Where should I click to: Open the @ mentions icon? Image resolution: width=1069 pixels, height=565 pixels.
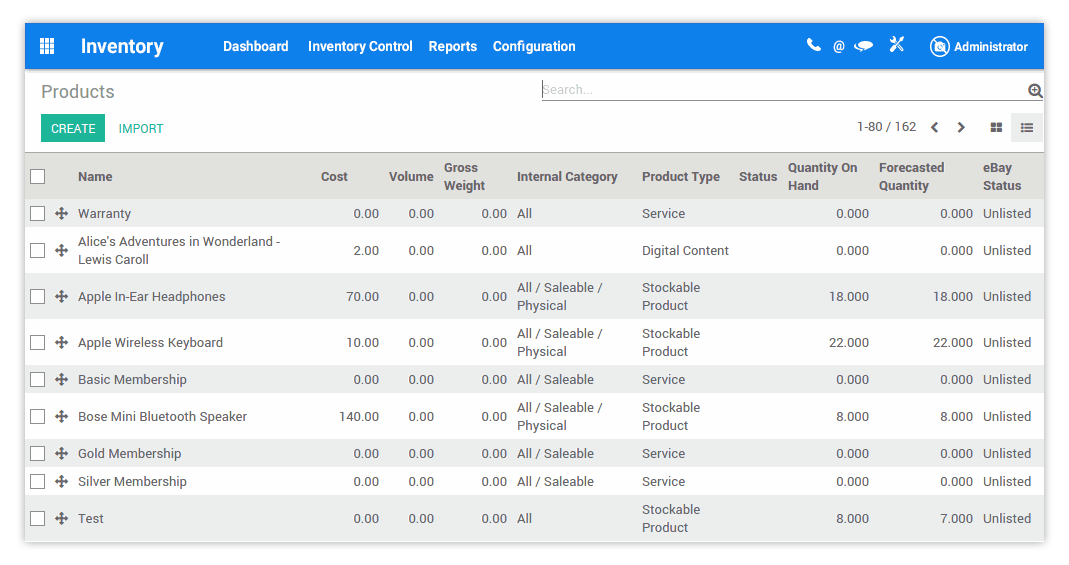coord(839,46)
